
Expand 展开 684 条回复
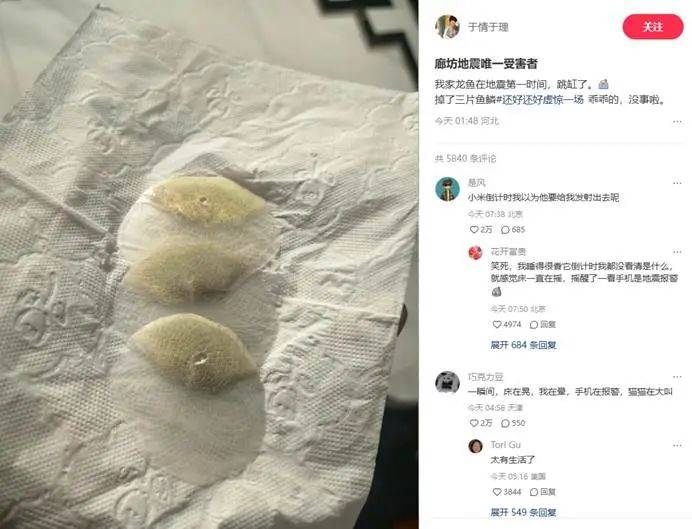pos(523,345)
